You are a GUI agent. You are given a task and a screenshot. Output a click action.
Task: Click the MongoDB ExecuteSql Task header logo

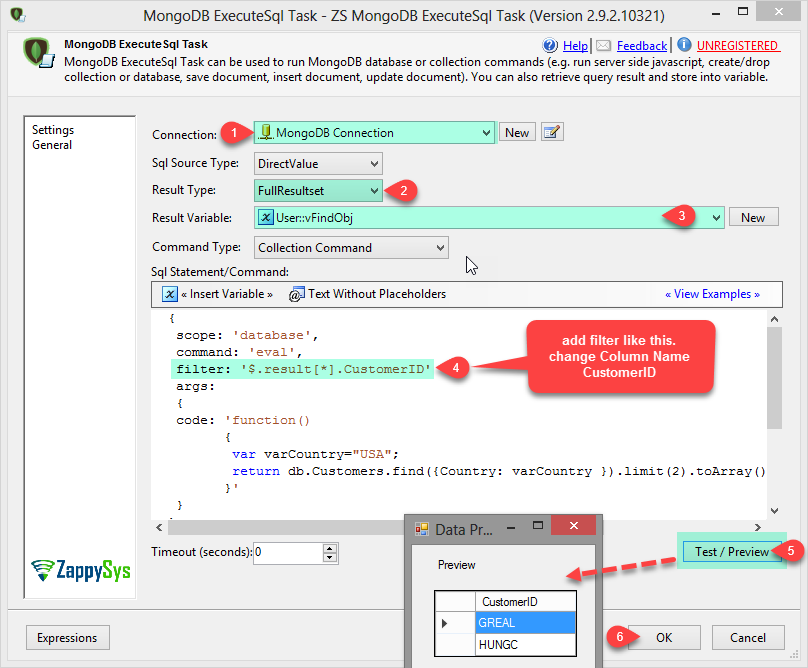38,53
